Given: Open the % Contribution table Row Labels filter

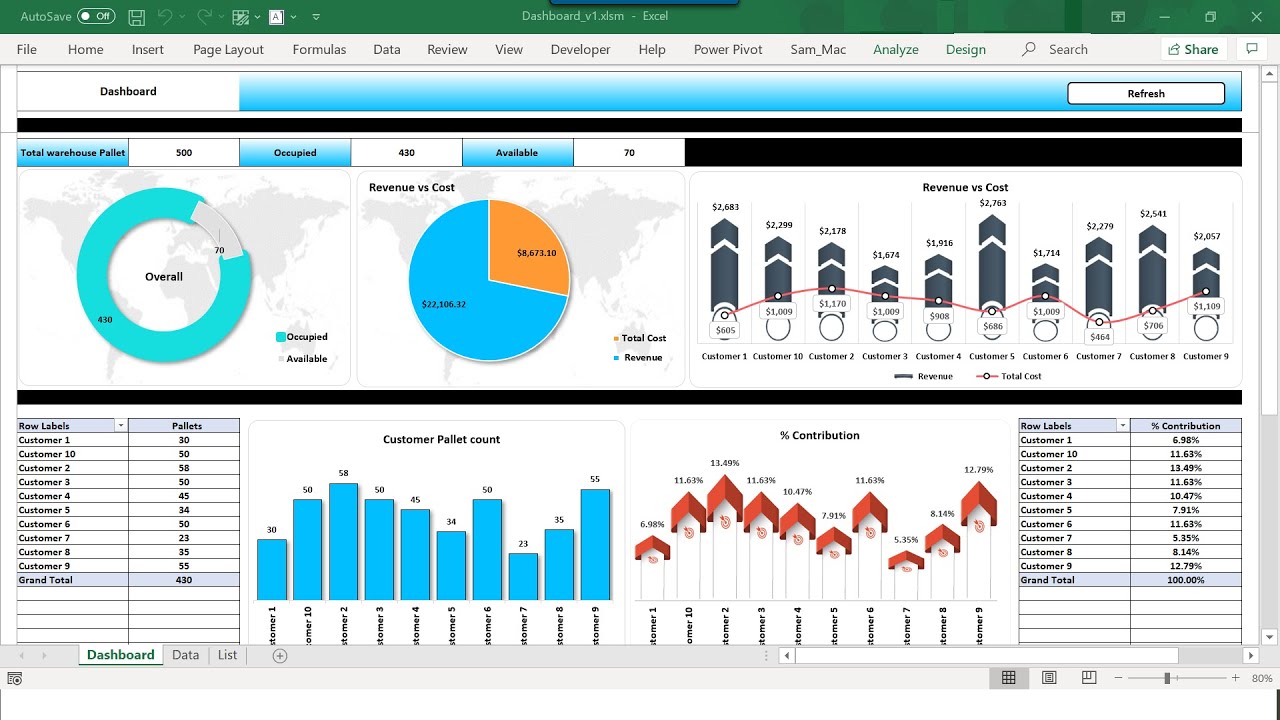Looking at the screenshot, I should pos(1123,426).
